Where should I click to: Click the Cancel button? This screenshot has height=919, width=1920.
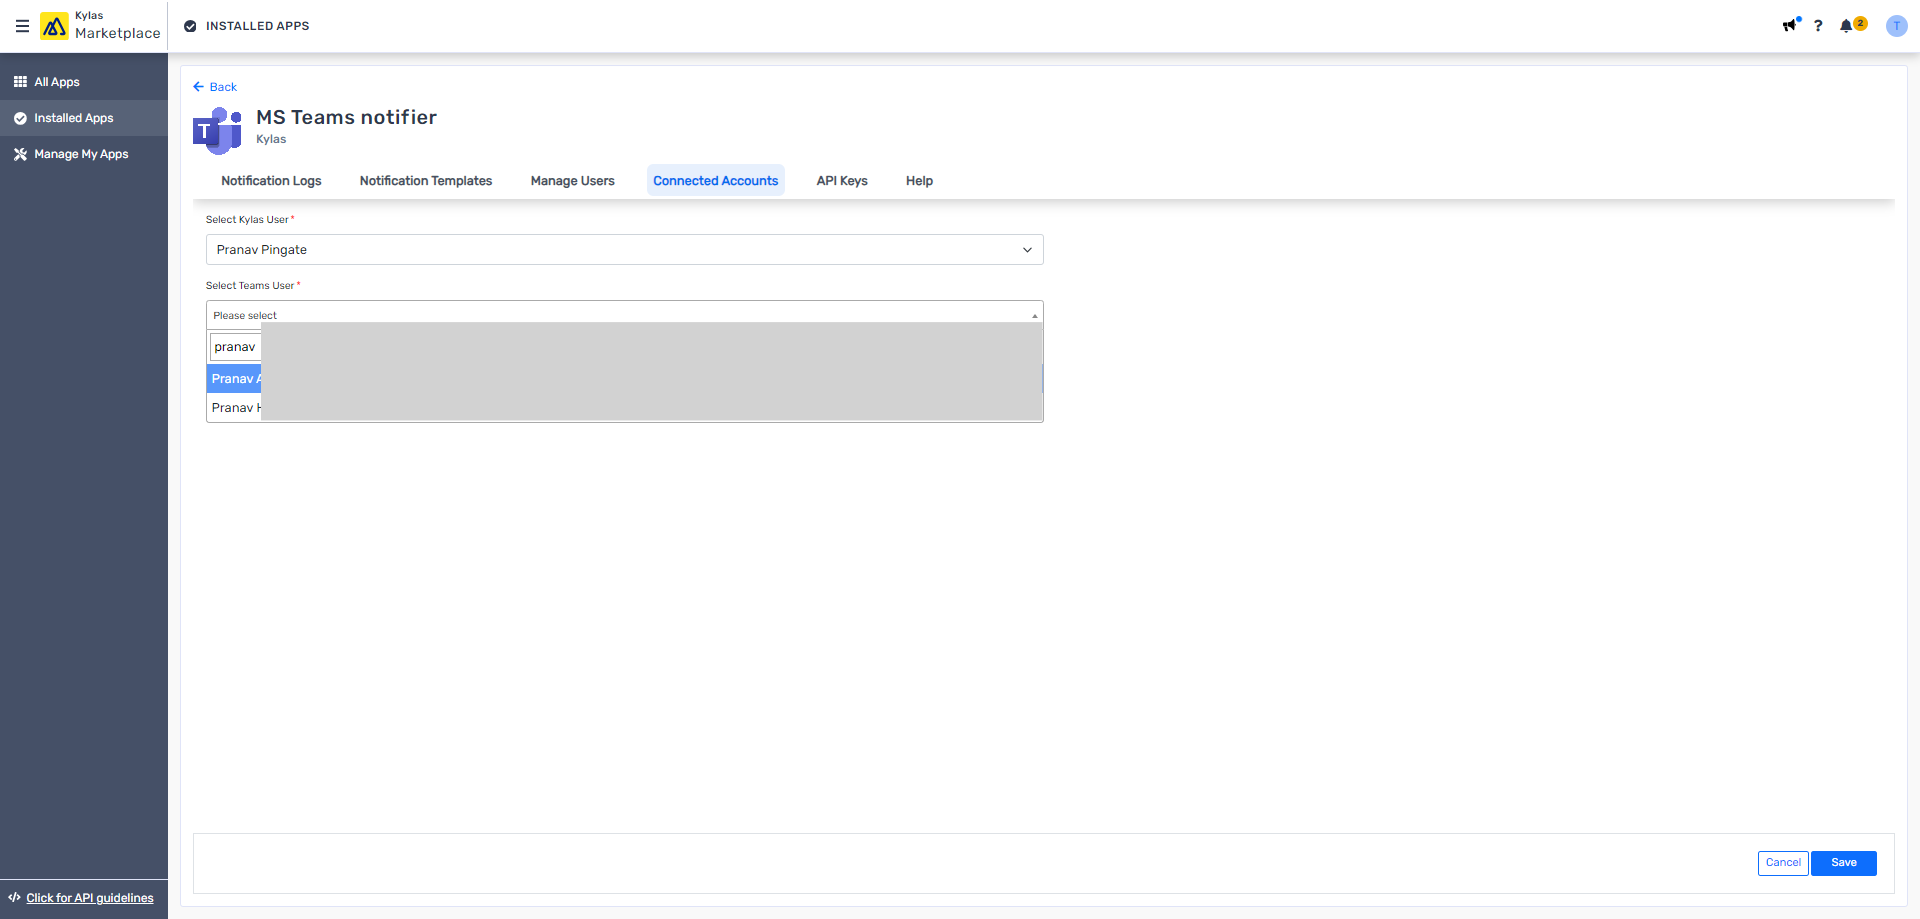1783,863
